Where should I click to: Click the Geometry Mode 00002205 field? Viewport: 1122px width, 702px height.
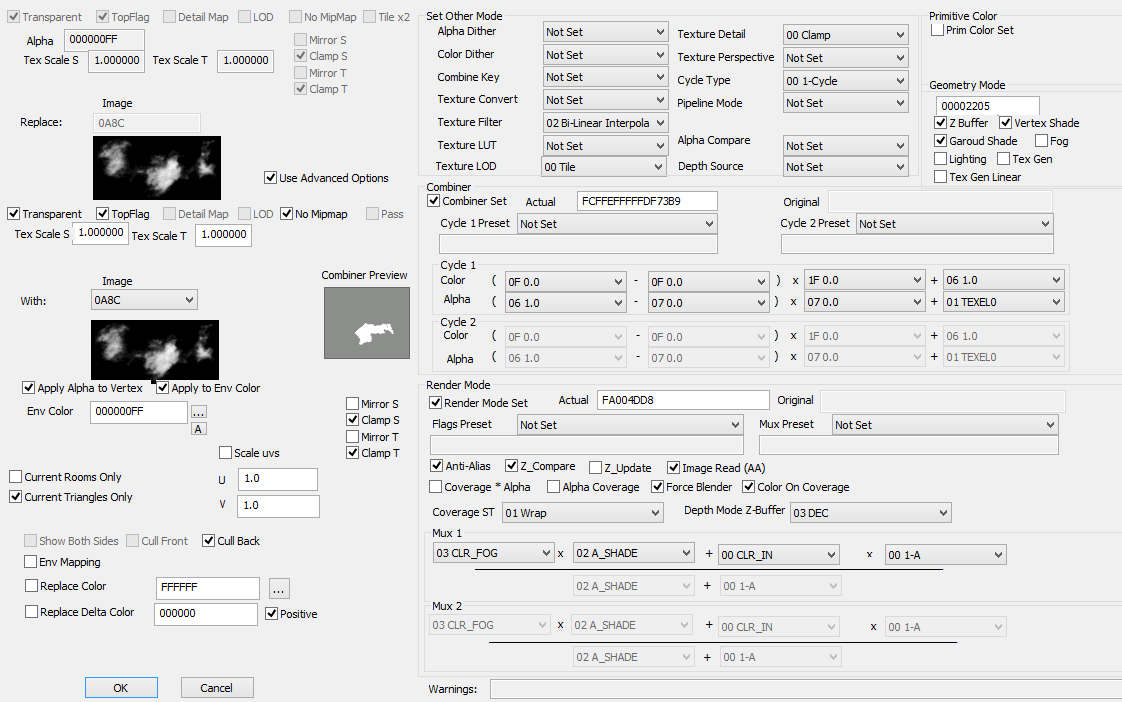[987, 105]
